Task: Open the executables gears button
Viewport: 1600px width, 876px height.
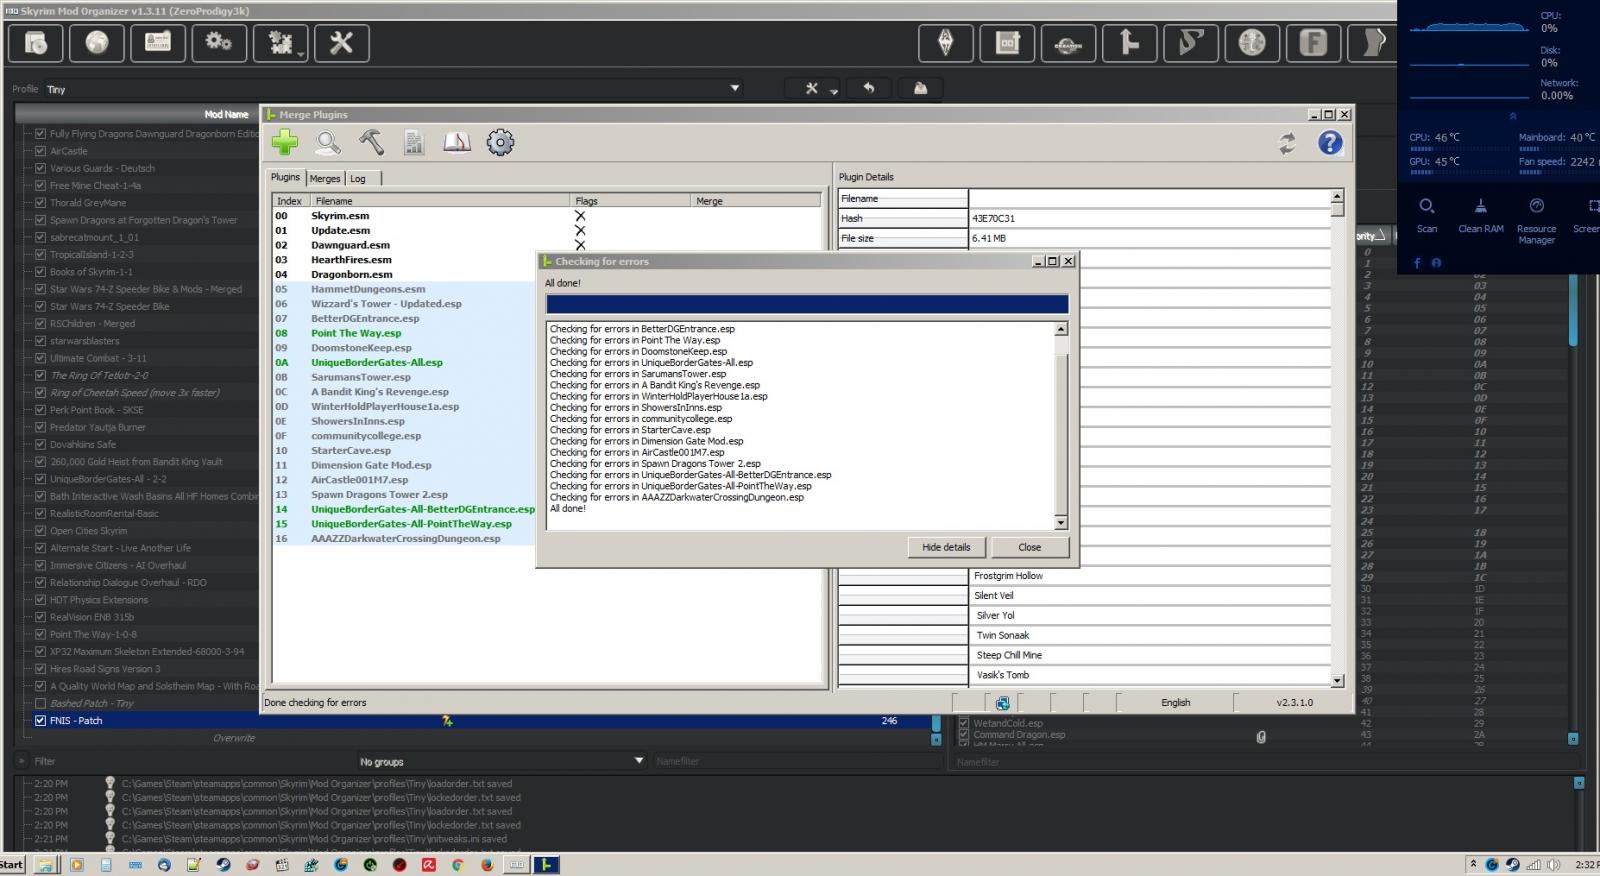Action: (219, 43)
